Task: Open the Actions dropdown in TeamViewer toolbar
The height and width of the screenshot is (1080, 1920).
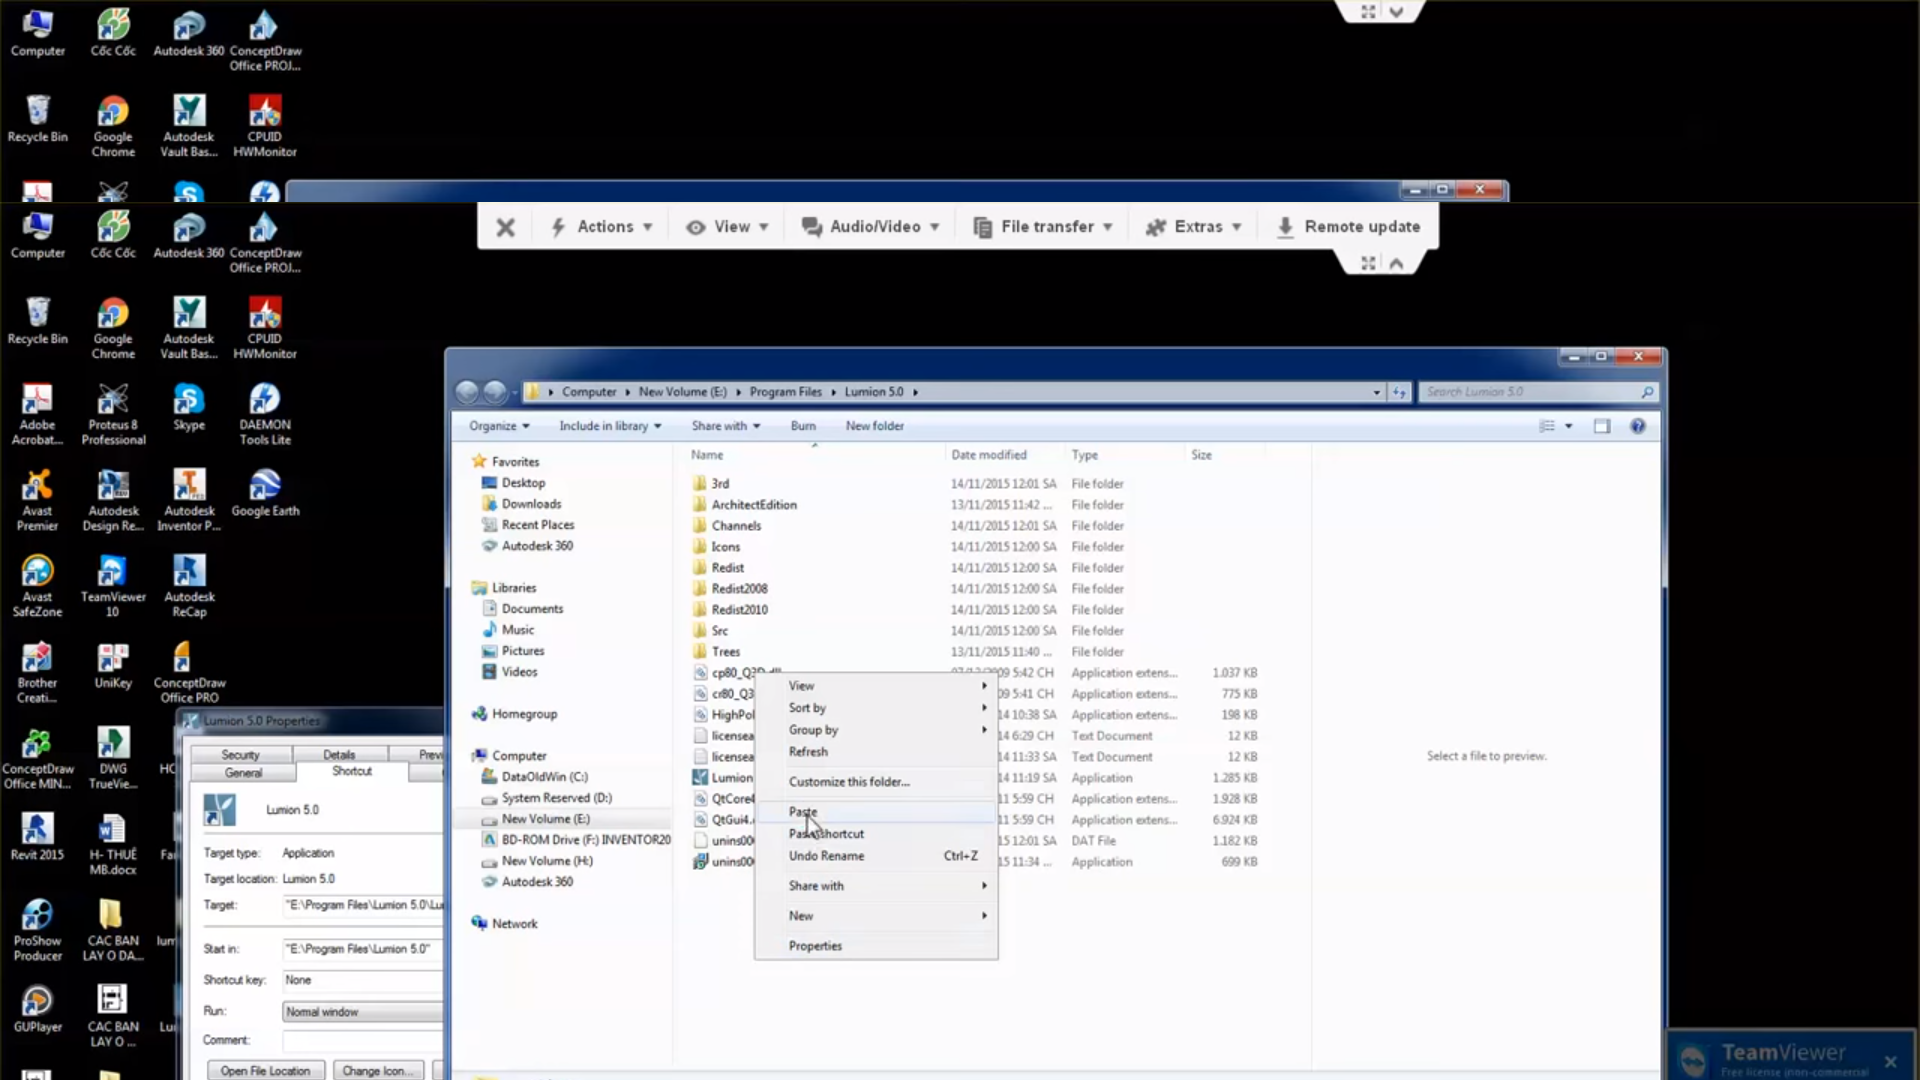Action: 603,227
